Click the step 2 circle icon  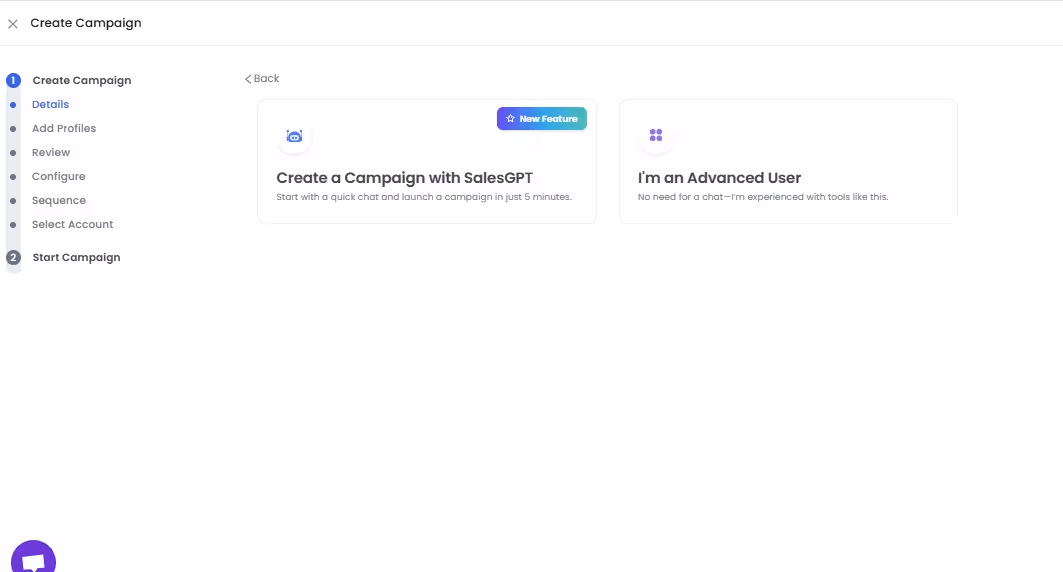coord(14,258)
